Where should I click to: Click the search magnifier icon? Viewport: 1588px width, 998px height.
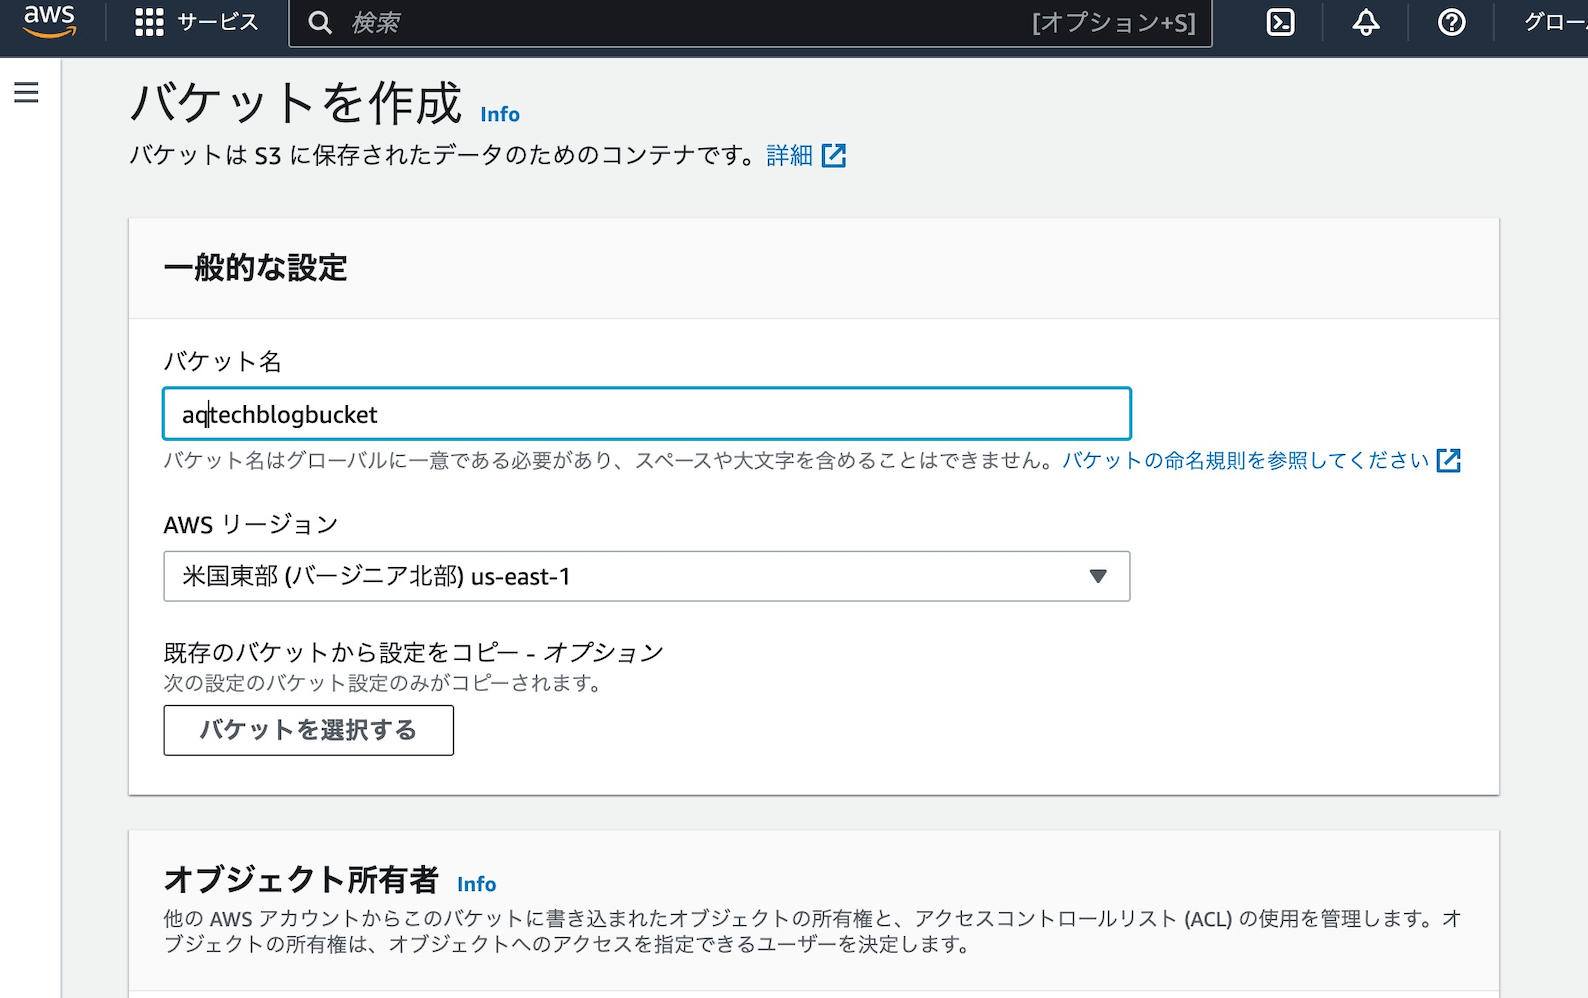pyautogui.click(x=320, y=23)
